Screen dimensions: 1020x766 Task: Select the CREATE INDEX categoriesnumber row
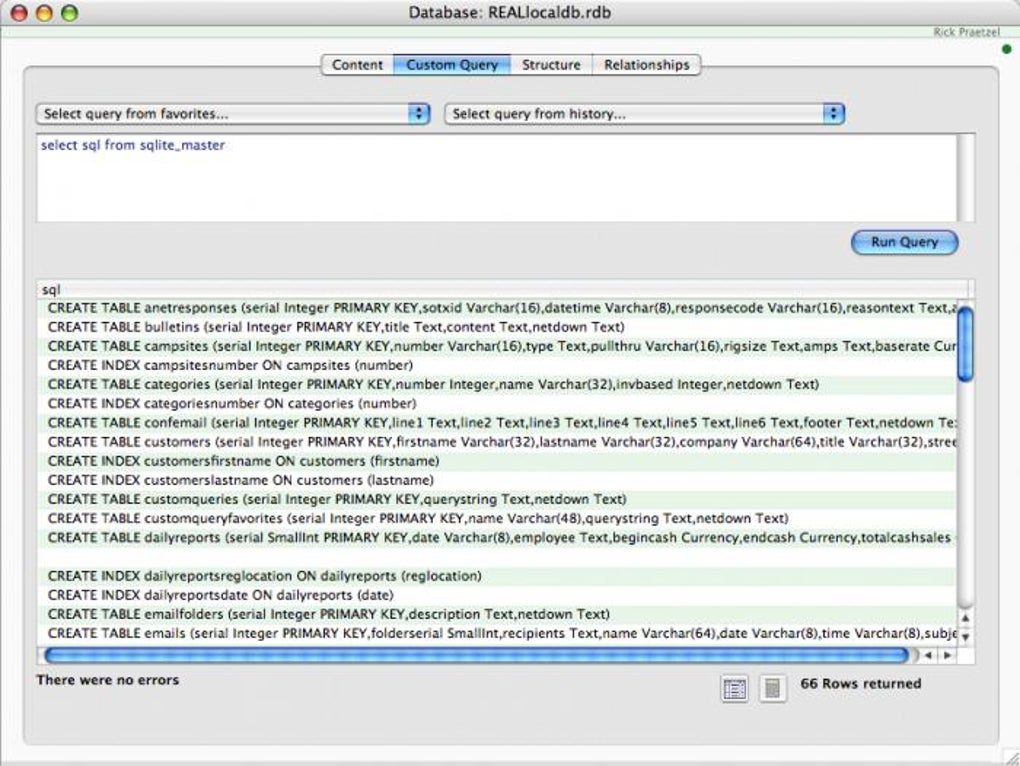[x=497, y=404]
